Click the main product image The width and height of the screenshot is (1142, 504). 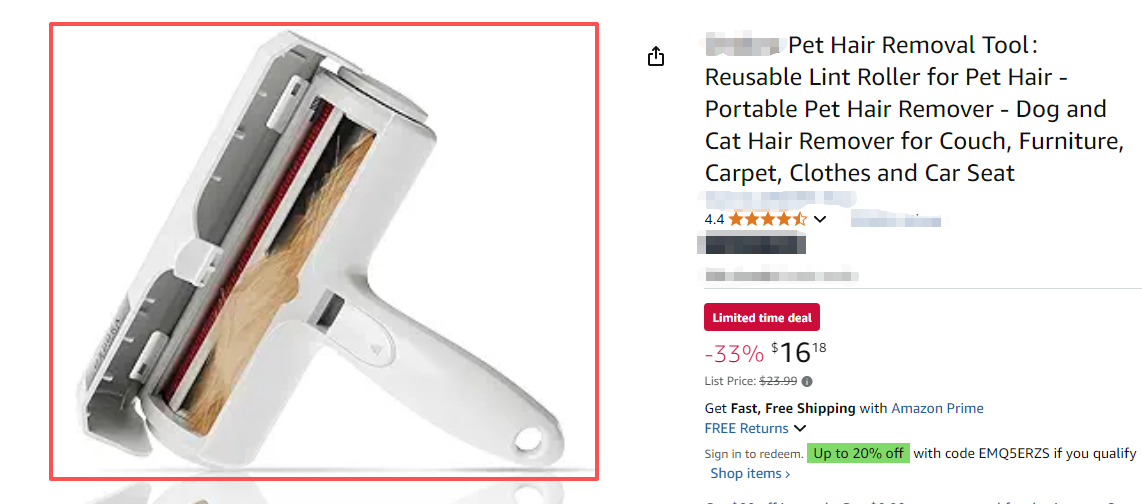[x=324, y=251]
